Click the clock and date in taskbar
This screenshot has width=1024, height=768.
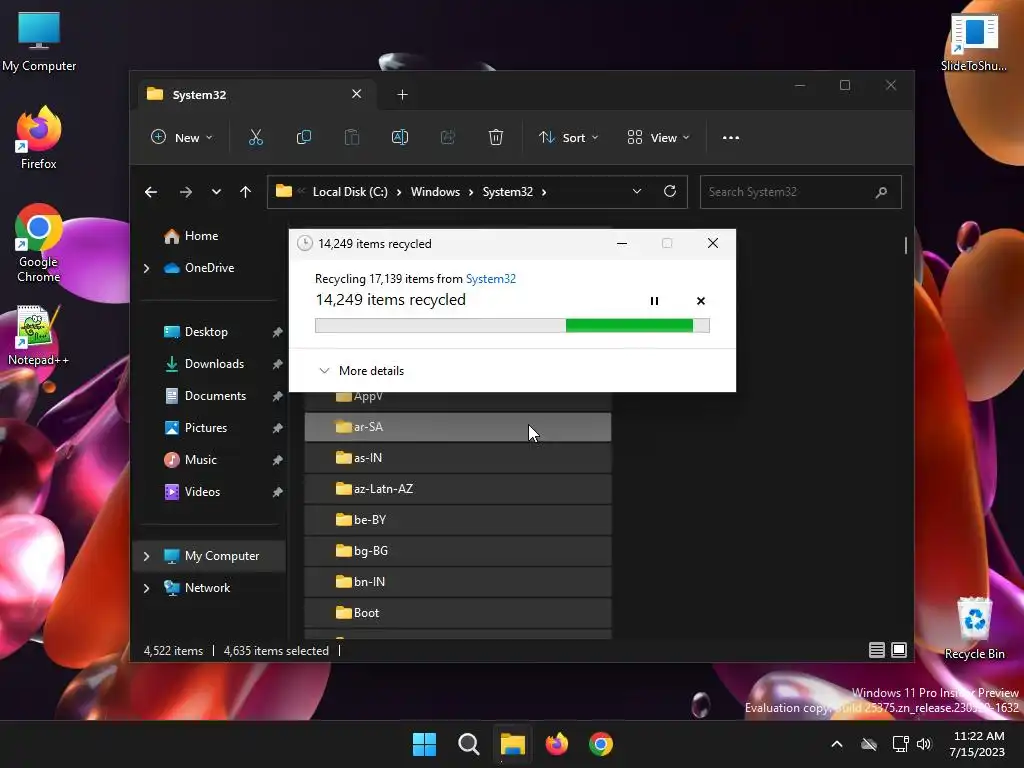click(978, 744)
